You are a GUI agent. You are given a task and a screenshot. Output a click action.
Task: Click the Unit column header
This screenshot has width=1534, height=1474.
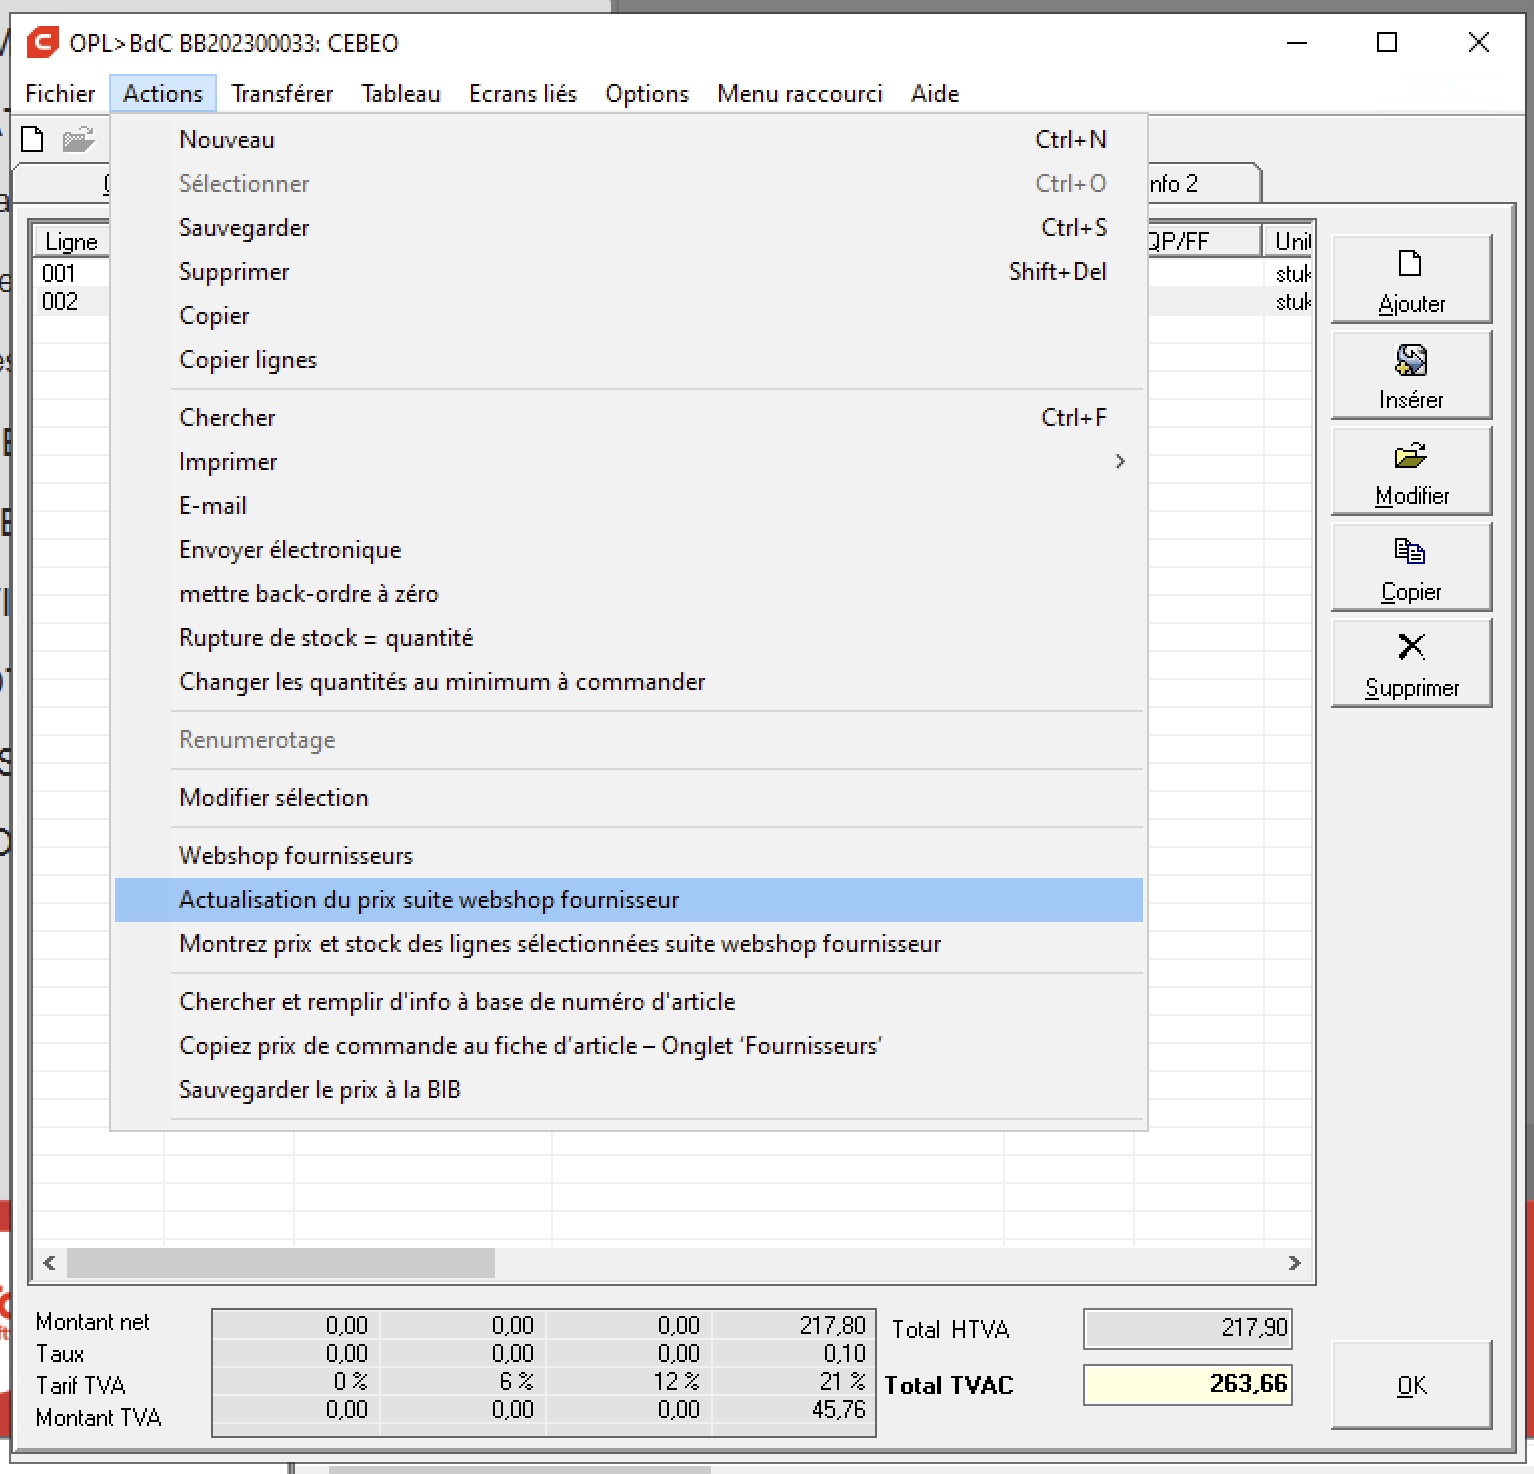pos(1290,241)
